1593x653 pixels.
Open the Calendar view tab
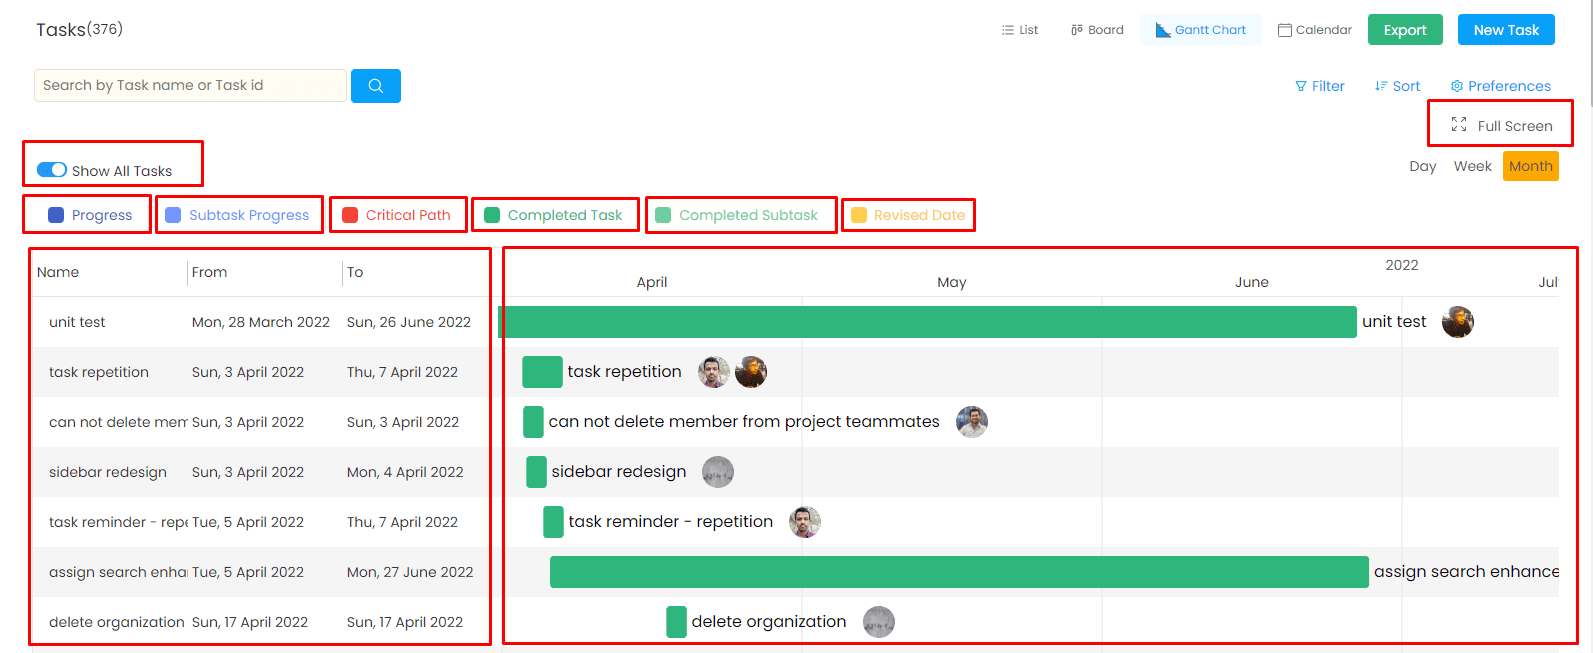1315,30
